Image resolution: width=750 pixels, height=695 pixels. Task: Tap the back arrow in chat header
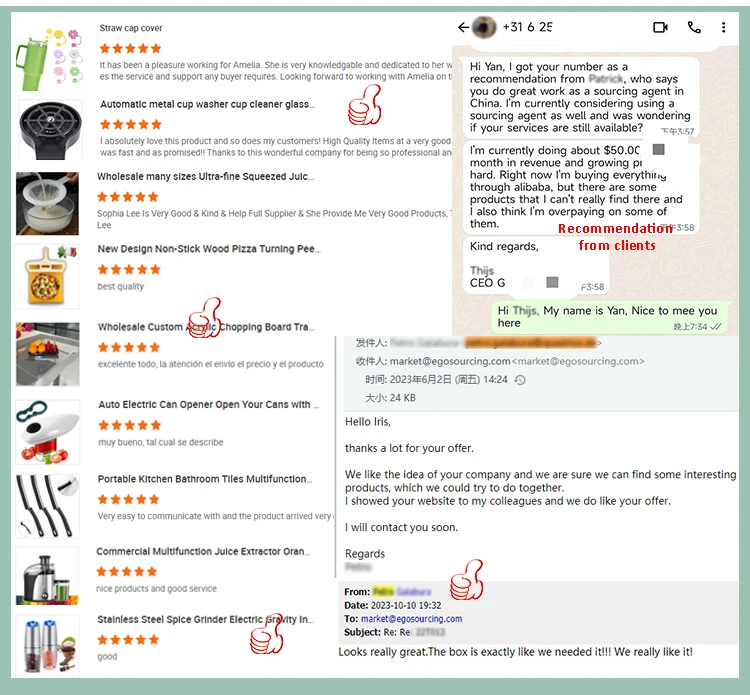(463, 27)
